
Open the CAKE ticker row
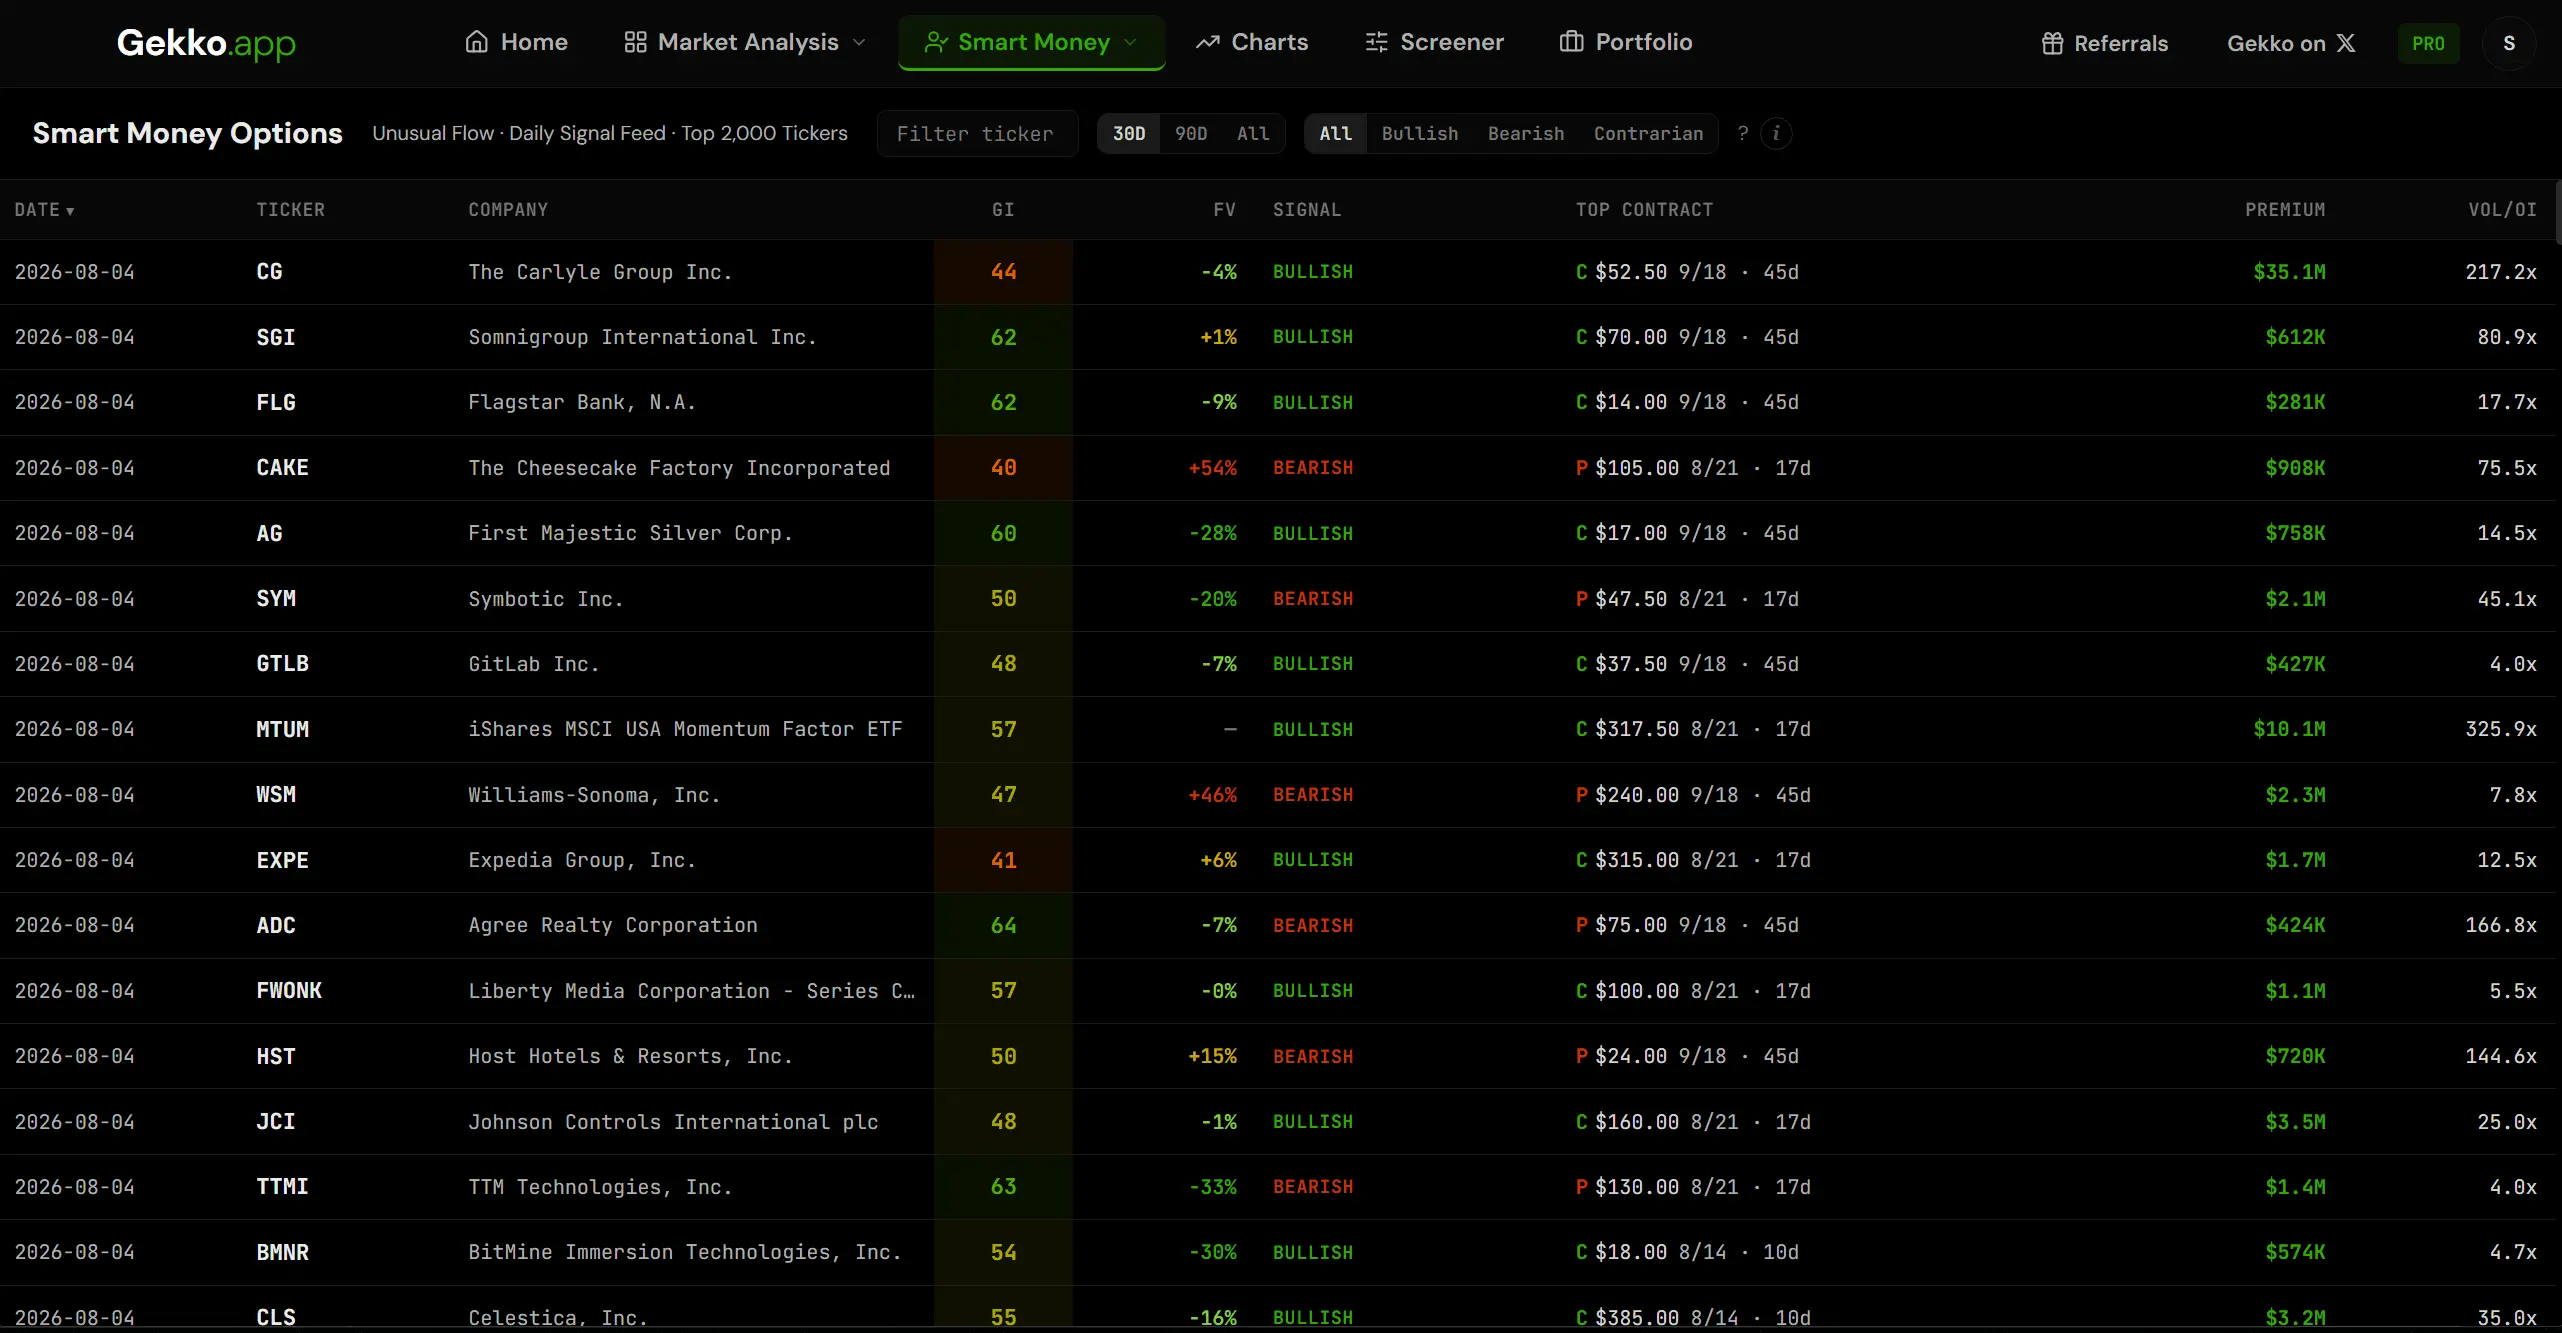tap(1278, 468)
